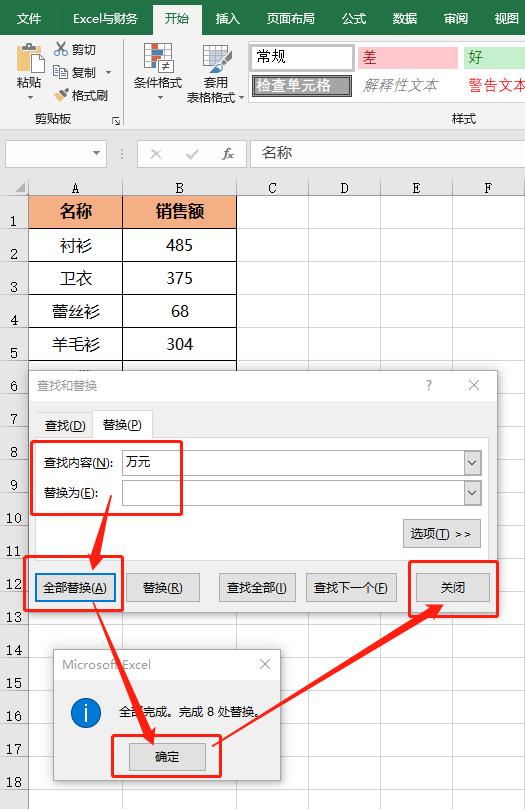Screen dimensions: 525x809
Task: Select column A header
Action: click(75, 188)
